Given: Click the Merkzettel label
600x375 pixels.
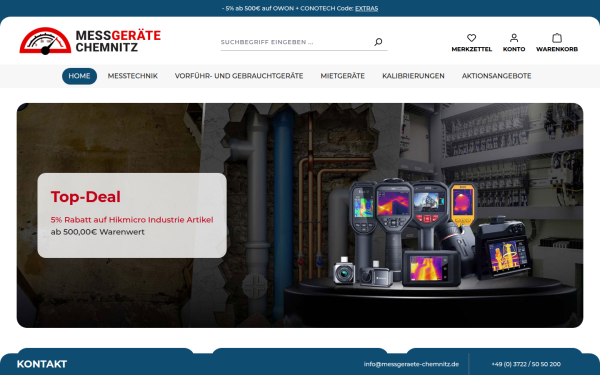Looking at the screenshot, I should pos(471,49).
